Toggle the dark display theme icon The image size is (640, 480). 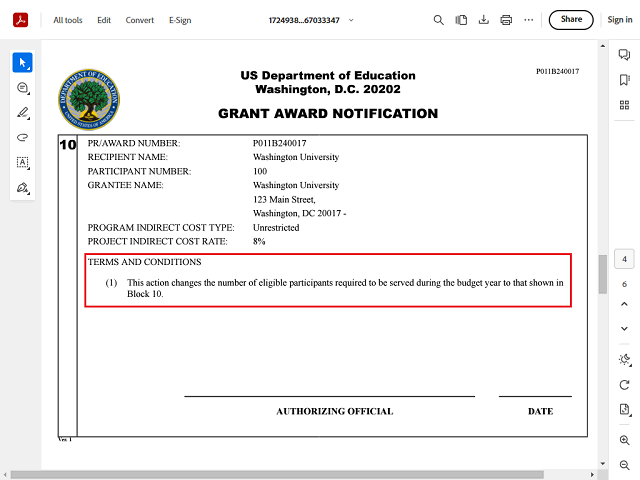tap(624, 360)
